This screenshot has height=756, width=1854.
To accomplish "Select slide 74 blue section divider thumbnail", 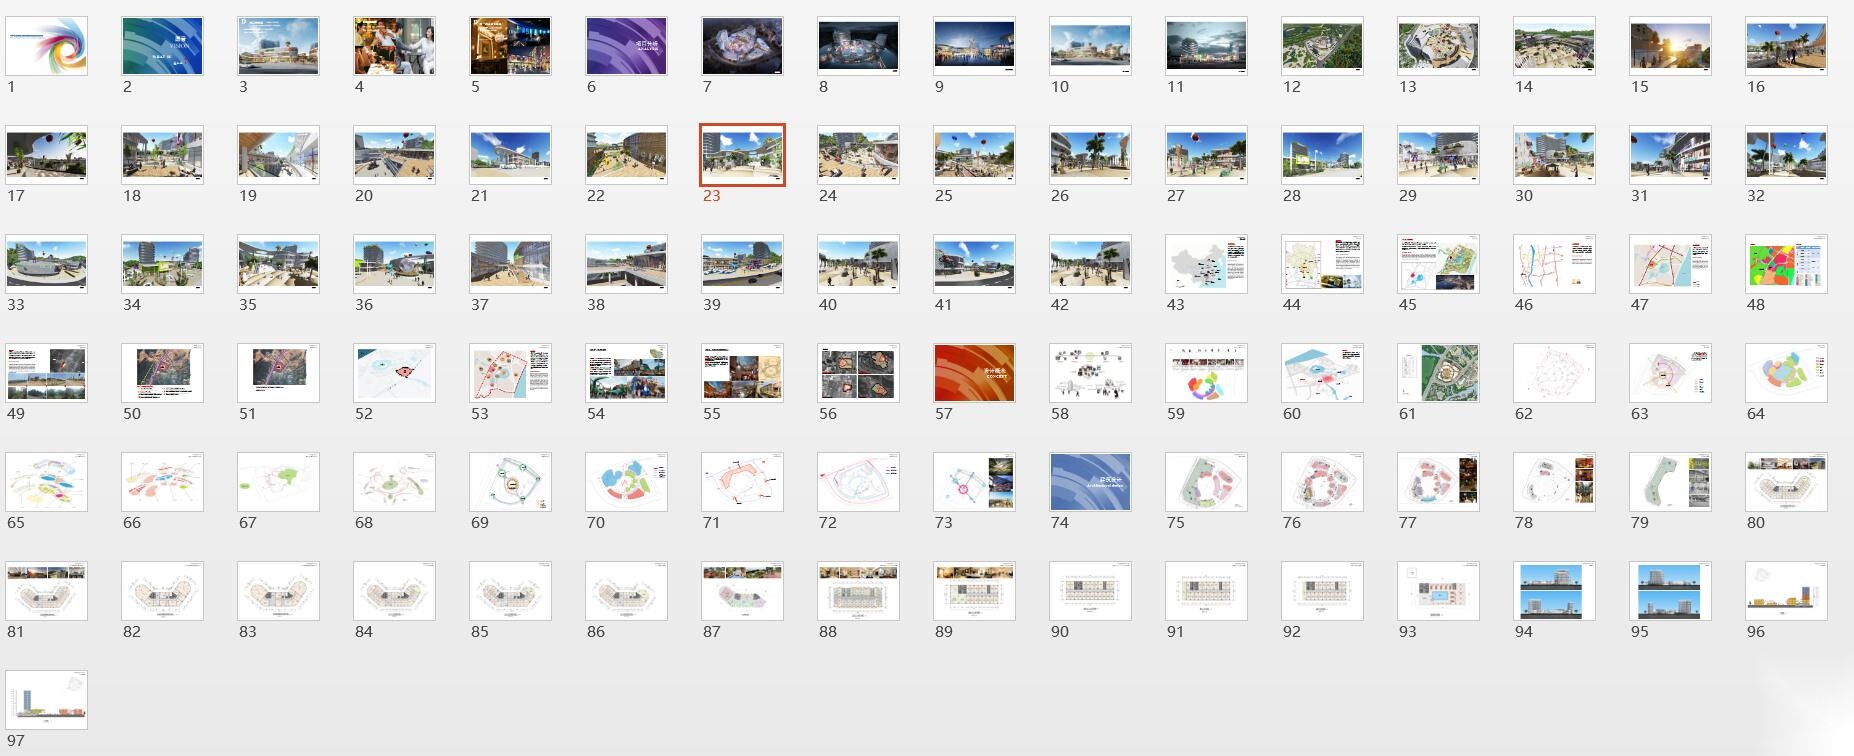I will pos(1090,482).
